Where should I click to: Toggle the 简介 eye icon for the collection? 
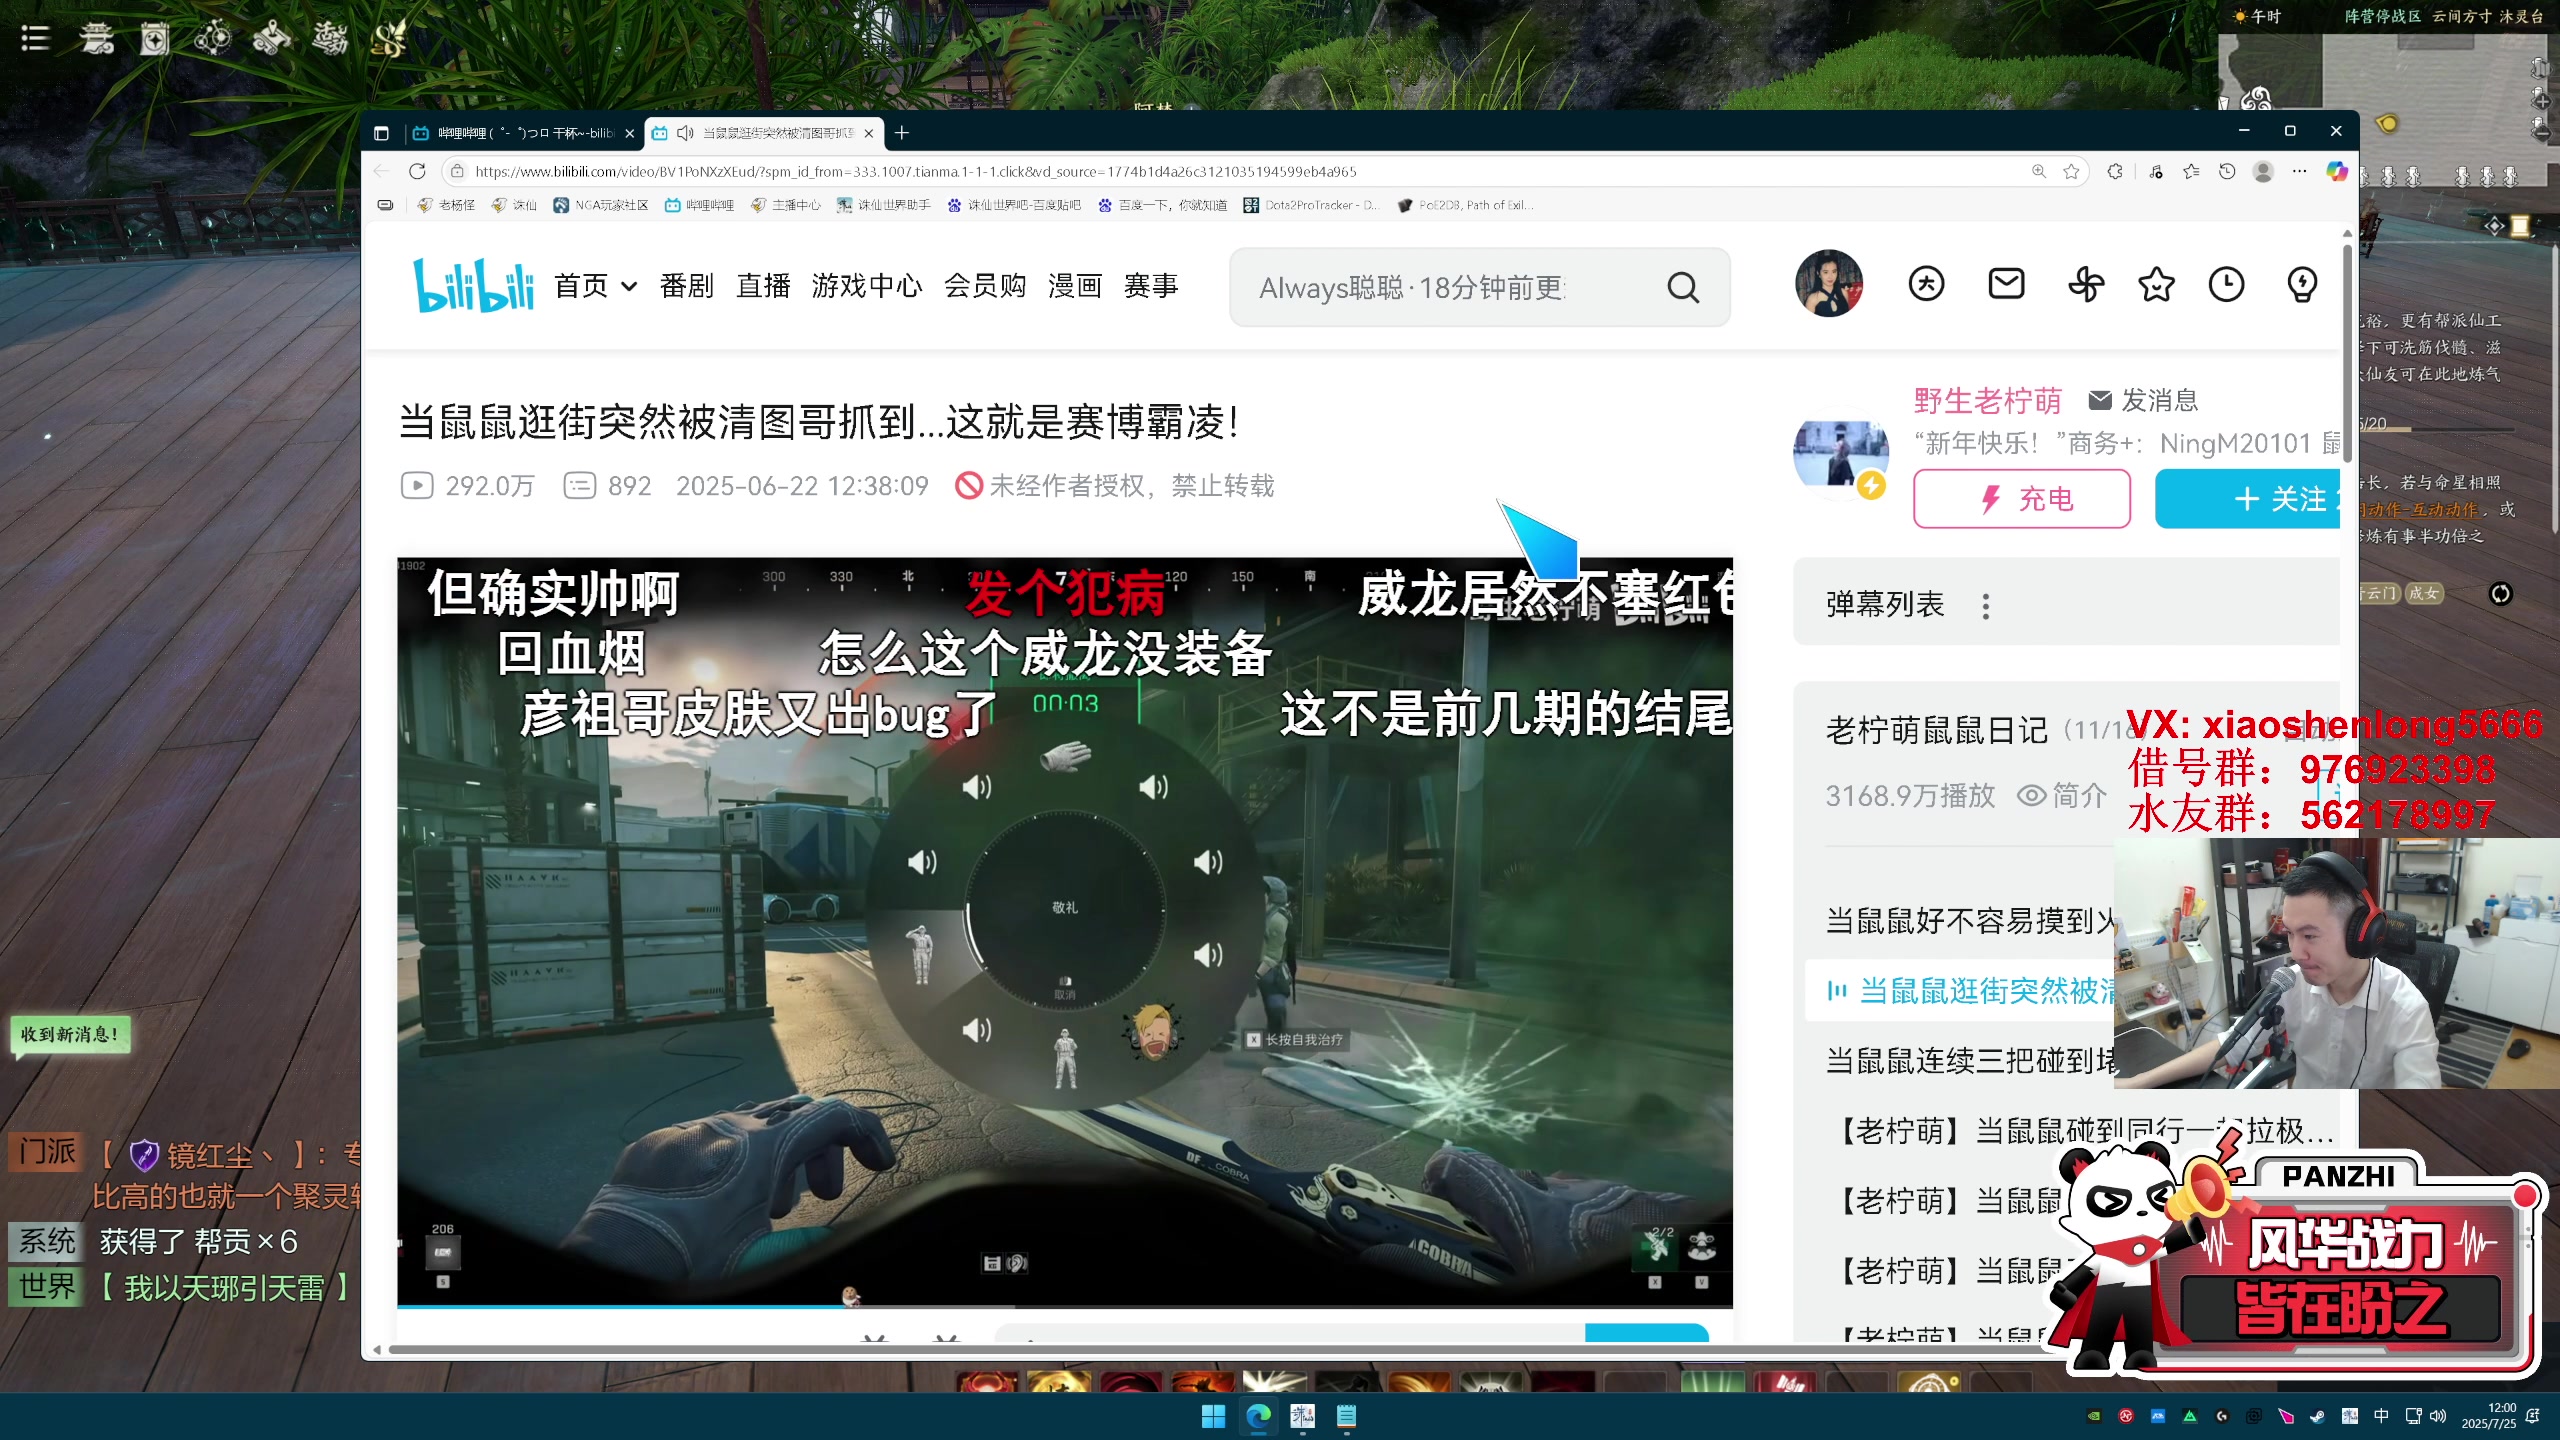[x=2031, y=795]
